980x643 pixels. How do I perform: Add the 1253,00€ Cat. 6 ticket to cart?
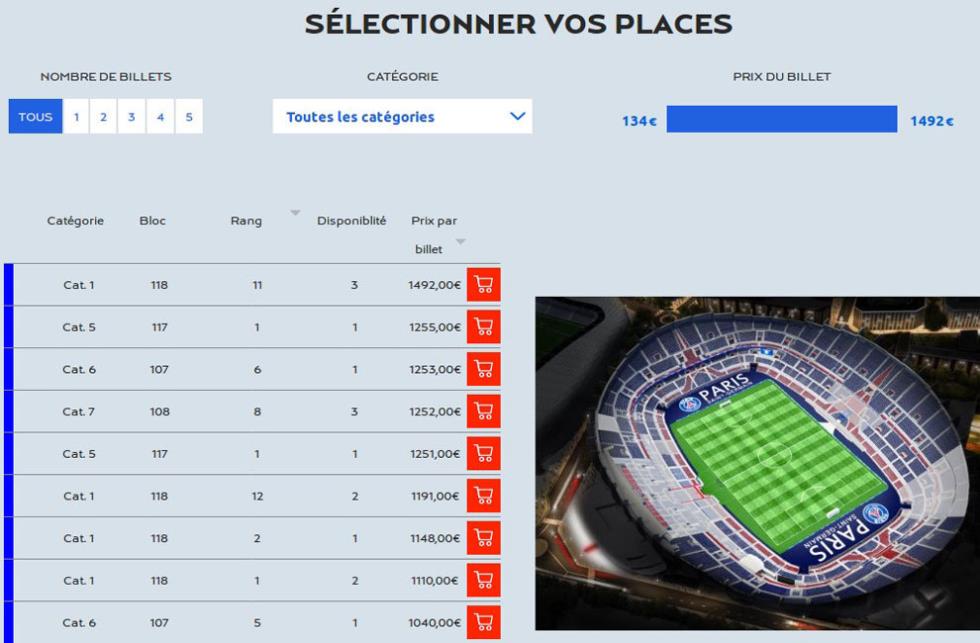[x=484, y=369]
